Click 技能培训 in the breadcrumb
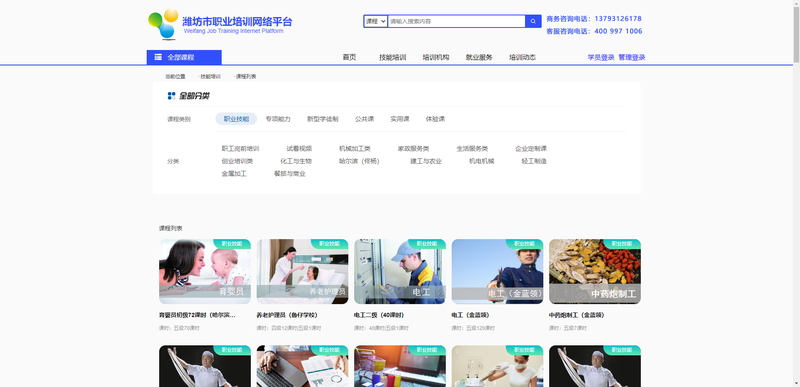Image resolution: width=800 pixels, height=387 pixels. pos(210,76)
